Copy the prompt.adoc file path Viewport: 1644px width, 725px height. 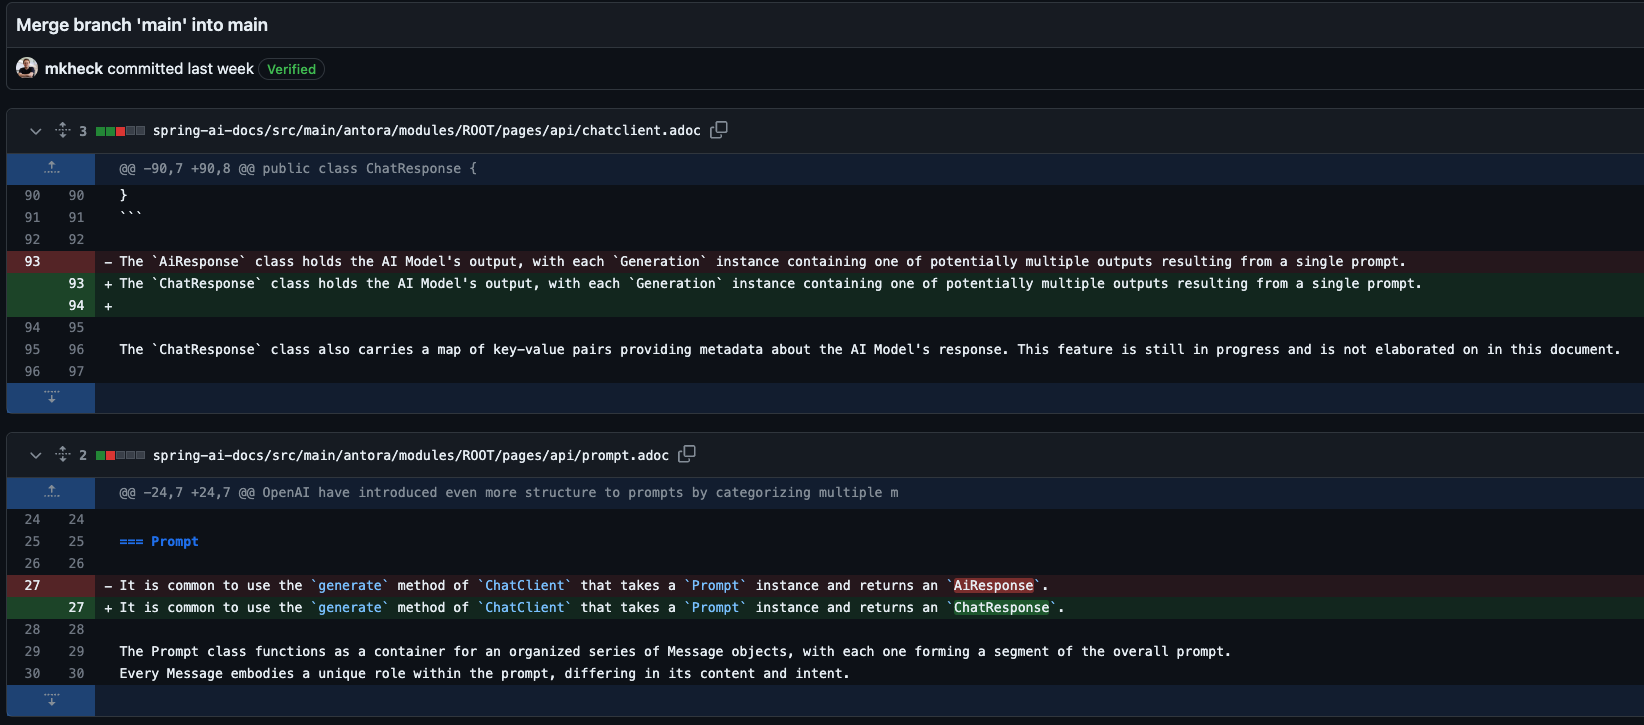(687, 454)
